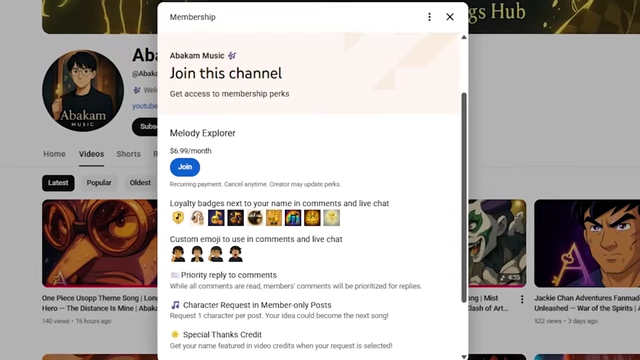The height and width of the screenshot is (360, 640).
Task: Click the Melody Explorer tier name
Action: tap(202, 133)
